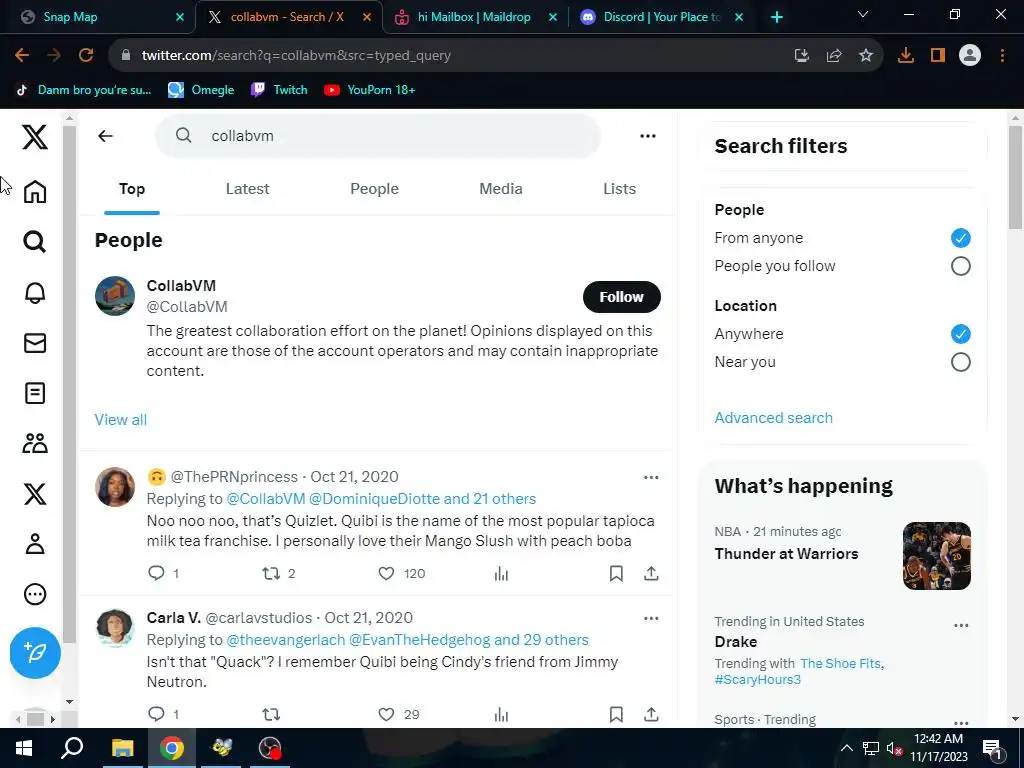Open Profile icon in sidebar
This screenshot has height=768, width=1024.
[x=35, y=544]
